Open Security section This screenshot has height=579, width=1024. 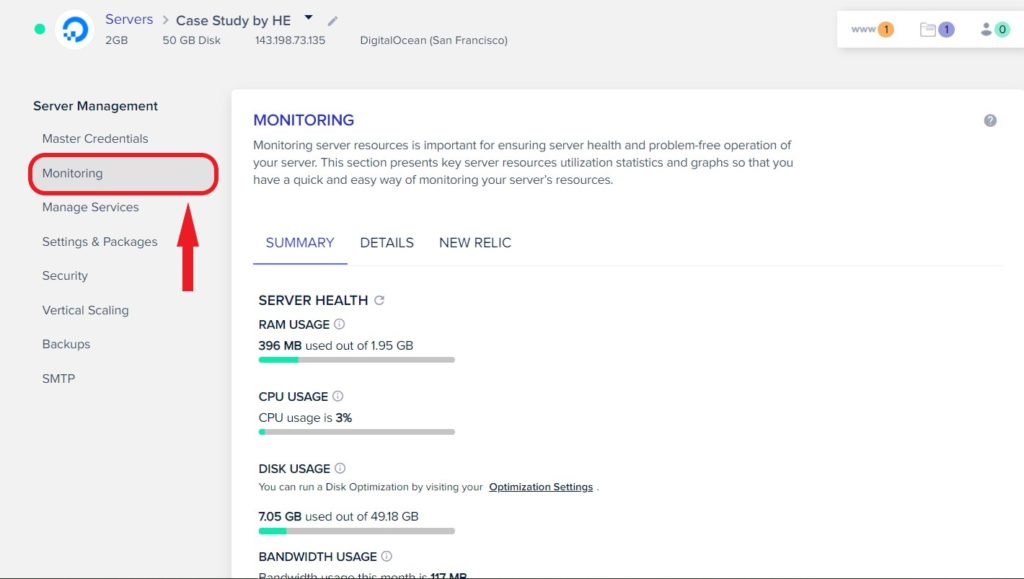(x=65, y=275)
